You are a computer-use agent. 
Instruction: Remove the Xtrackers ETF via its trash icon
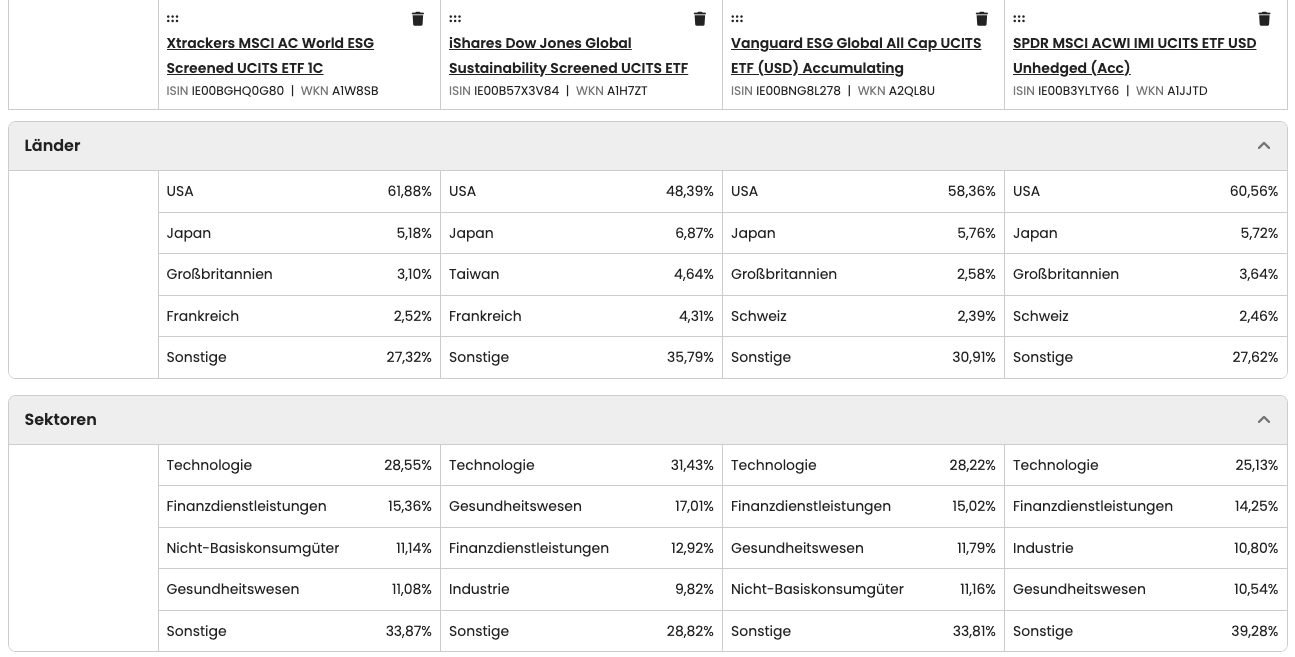tap(418, 18)
